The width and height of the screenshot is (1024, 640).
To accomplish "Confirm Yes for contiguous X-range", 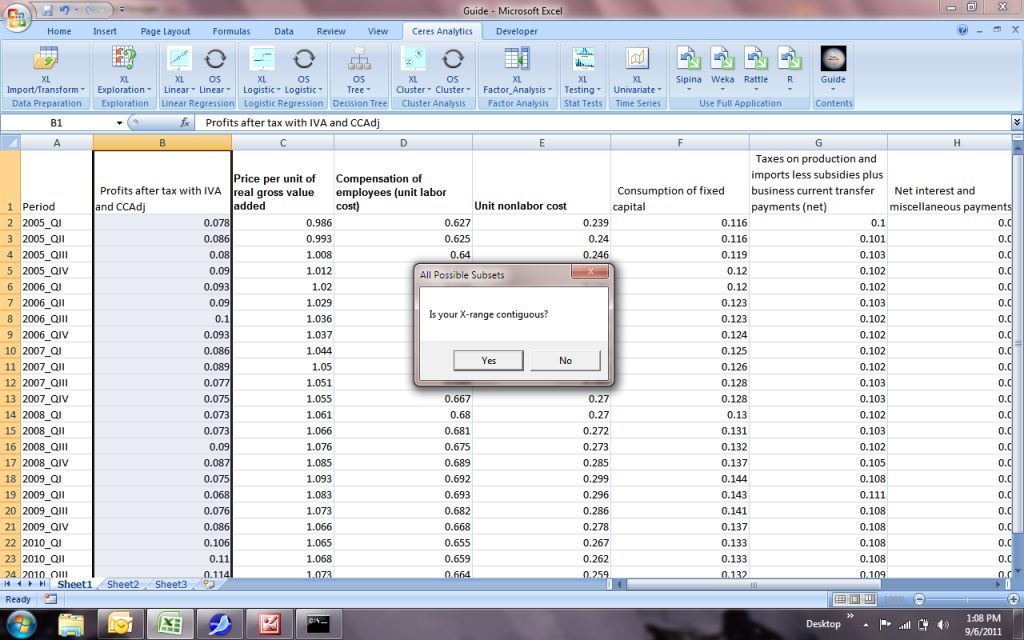I will tap(488, 360).
